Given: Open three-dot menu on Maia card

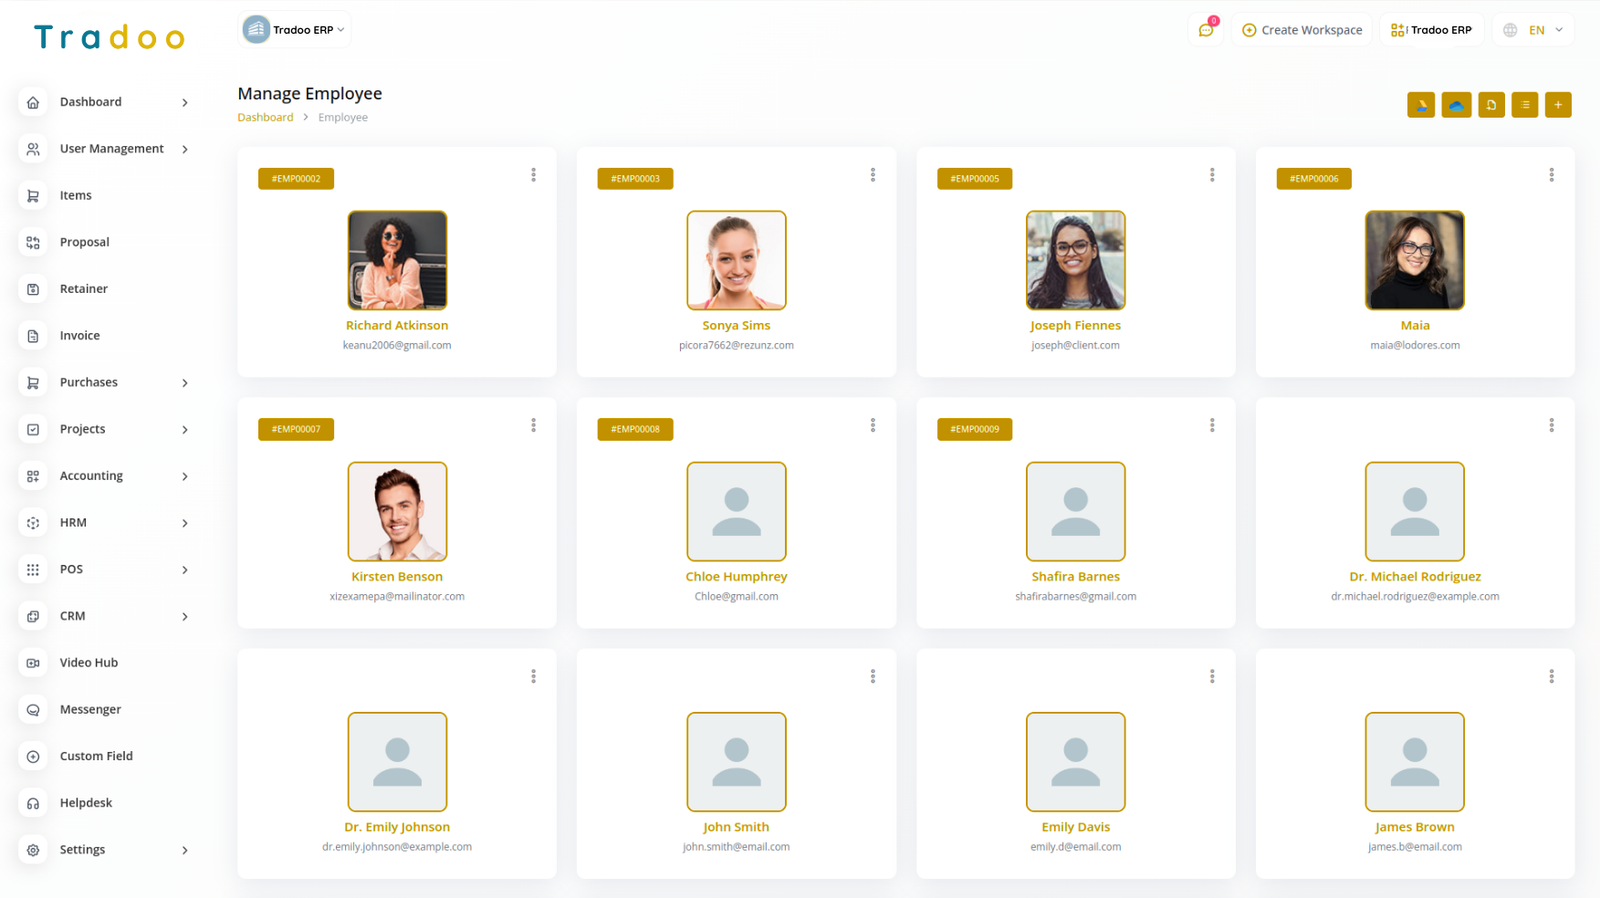Looking at the screenshot, I should pyautogui.click(x=1551, y=175).
